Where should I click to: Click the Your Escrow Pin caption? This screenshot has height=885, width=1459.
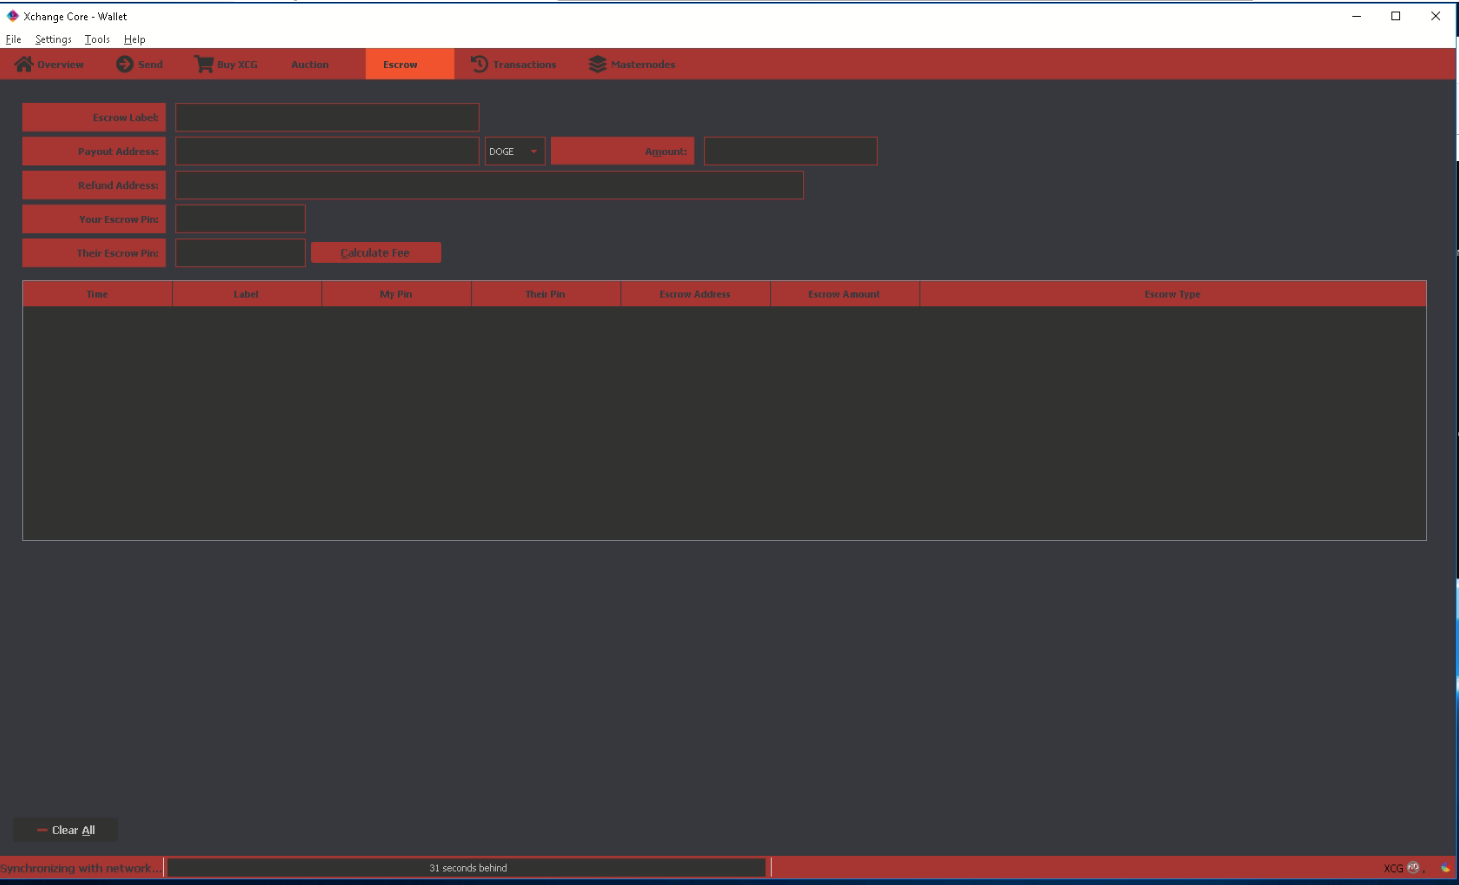[x=94, y=219]
